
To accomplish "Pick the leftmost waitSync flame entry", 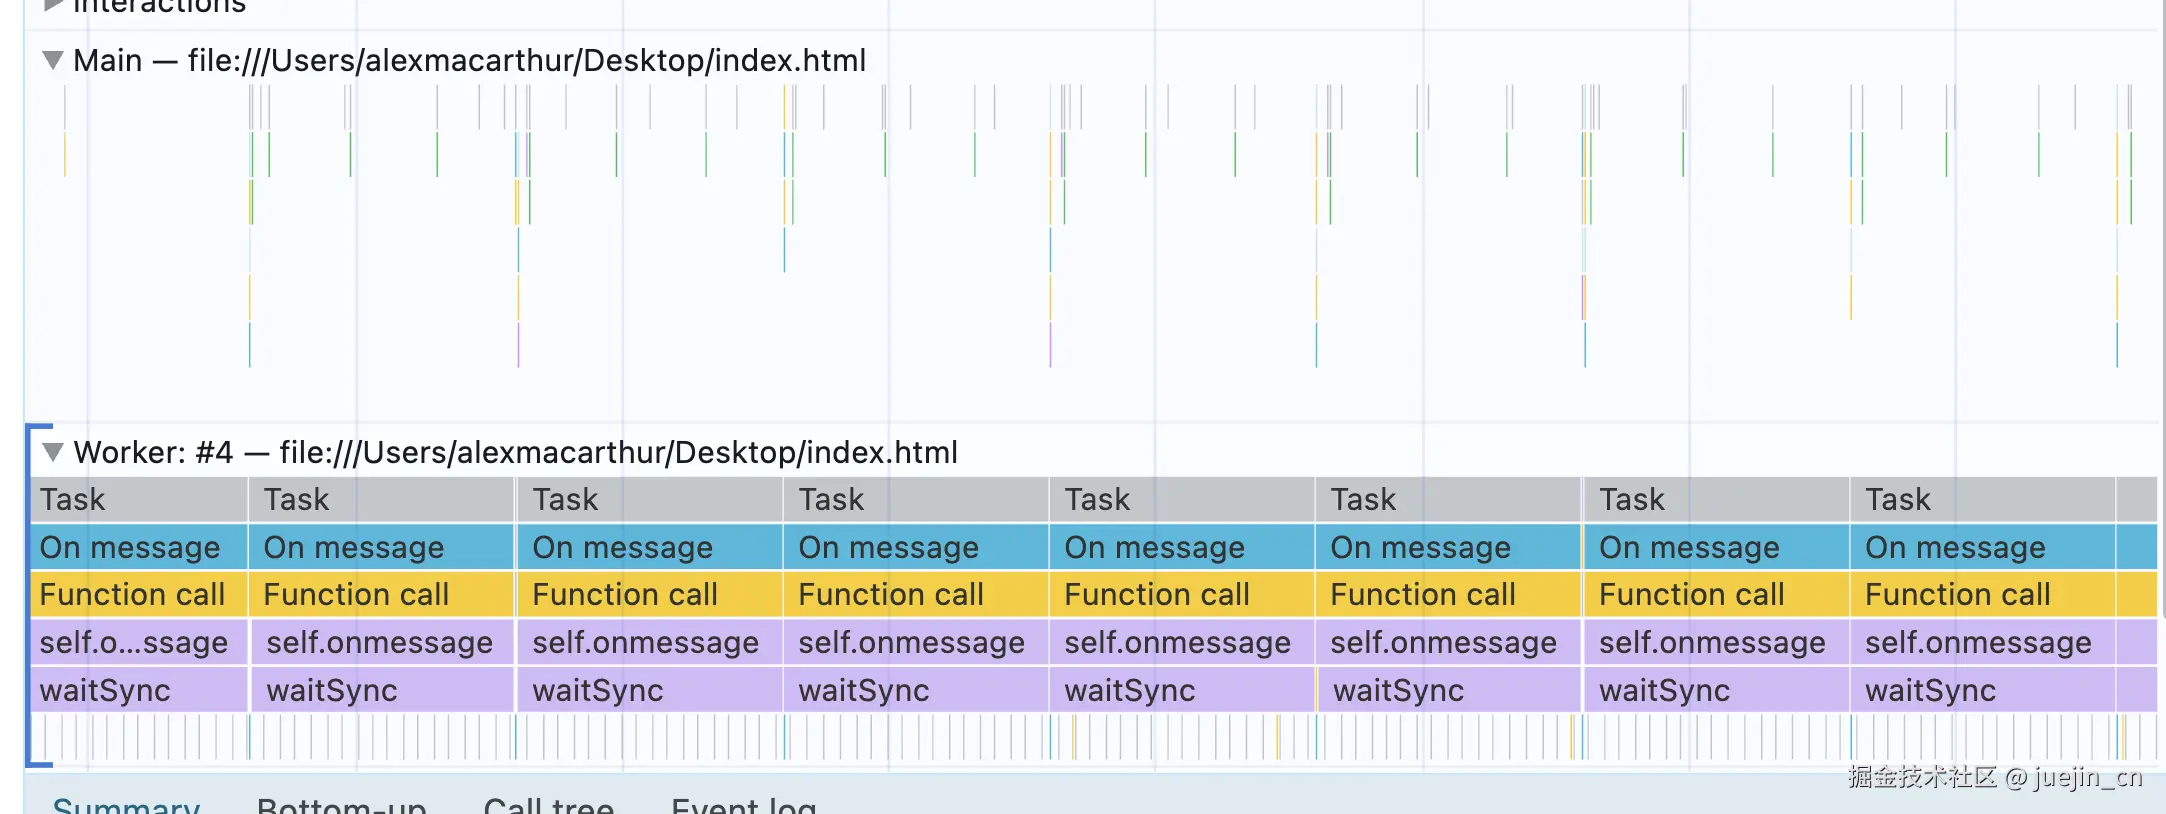I will point(105,691).
